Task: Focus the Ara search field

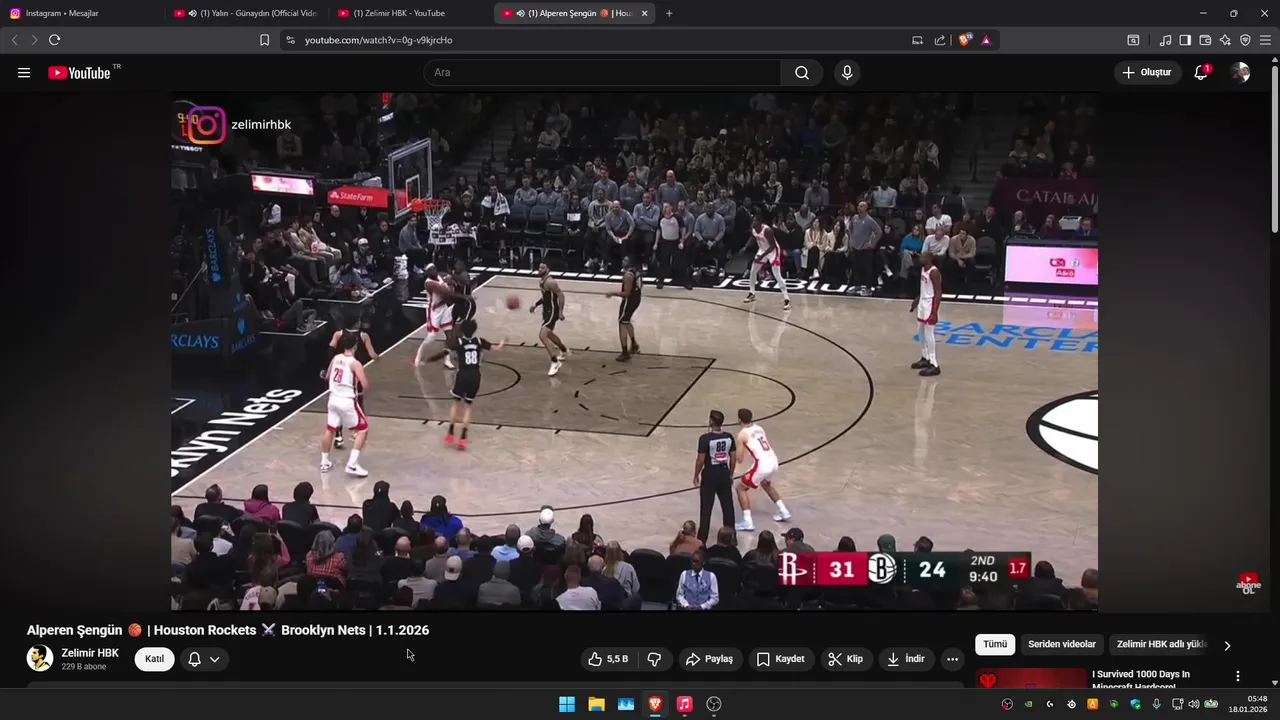Action: coord(601,73)
